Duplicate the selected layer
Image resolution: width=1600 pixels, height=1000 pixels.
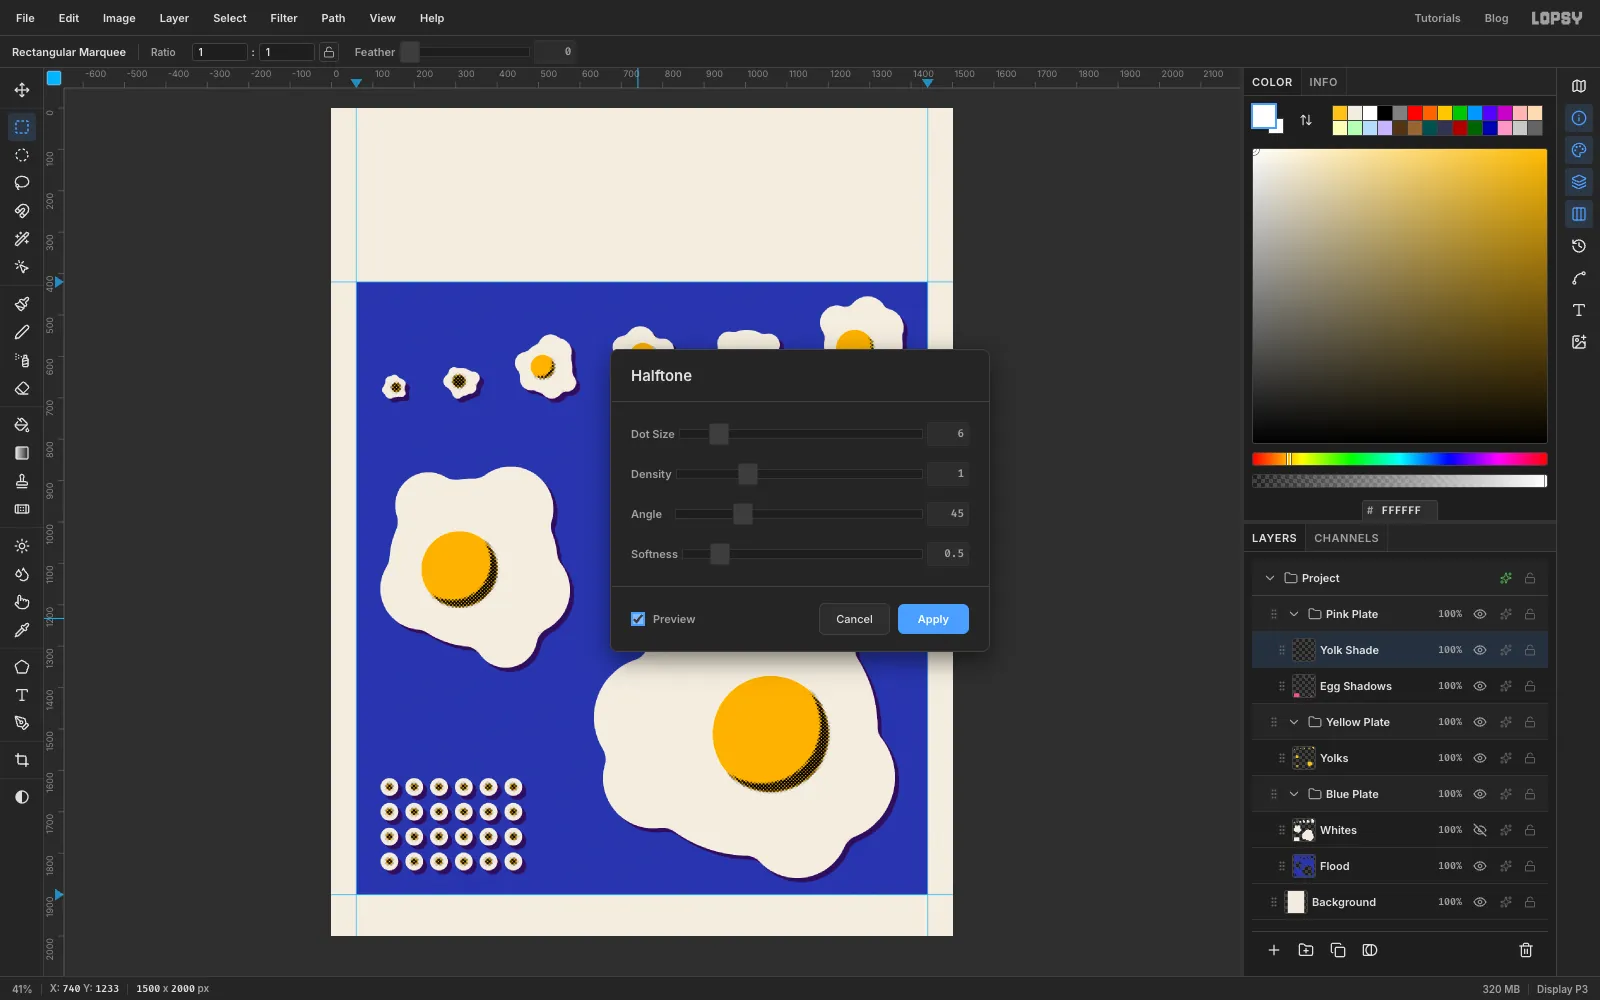click(1338, 950)
